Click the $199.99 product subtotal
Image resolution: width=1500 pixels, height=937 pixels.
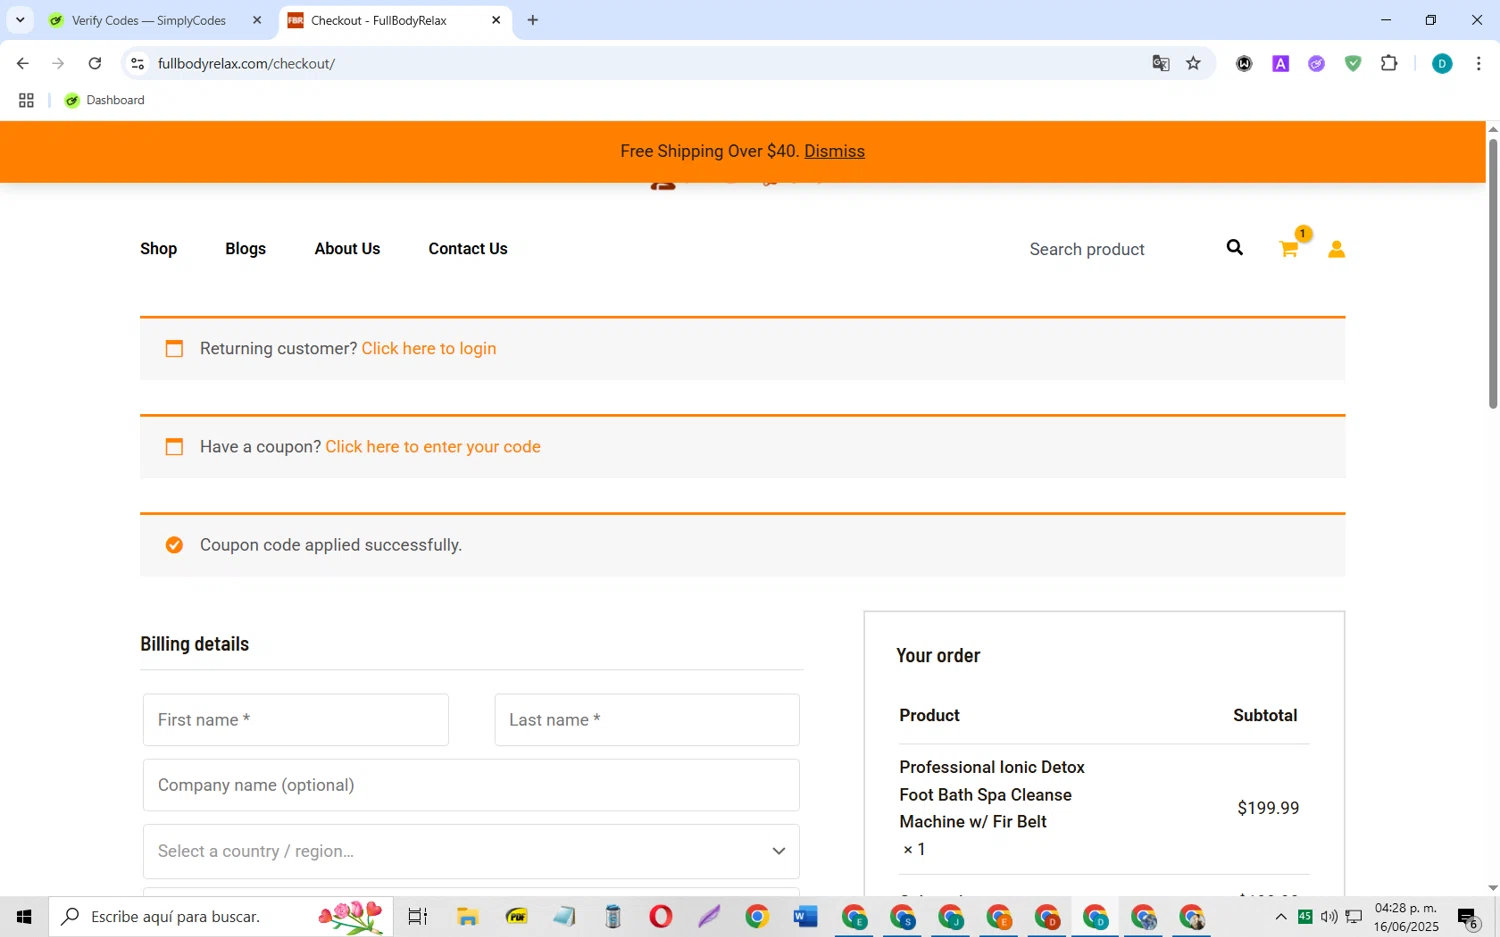(1268, 808)
